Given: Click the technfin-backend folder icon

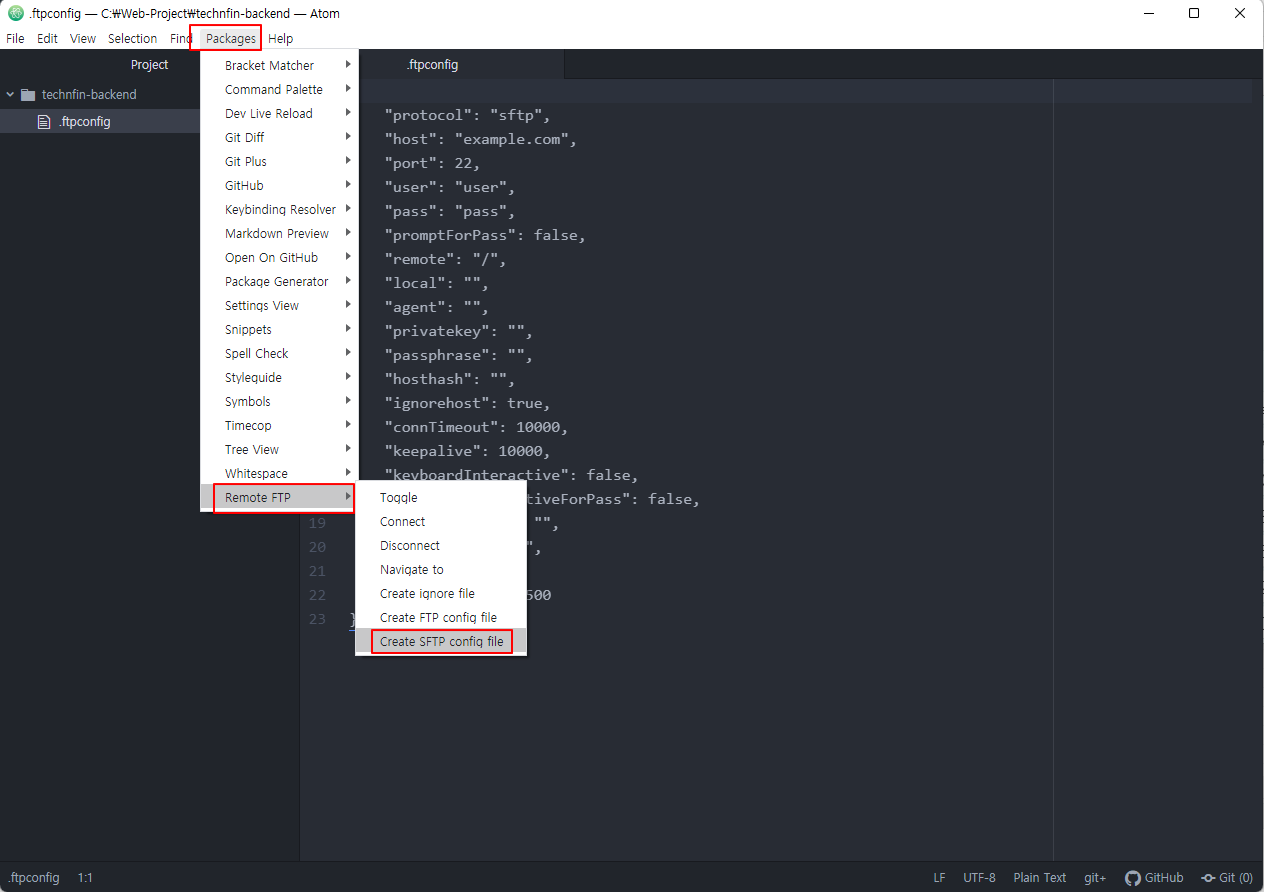Looking at the screenshot, I should (28, 94).
